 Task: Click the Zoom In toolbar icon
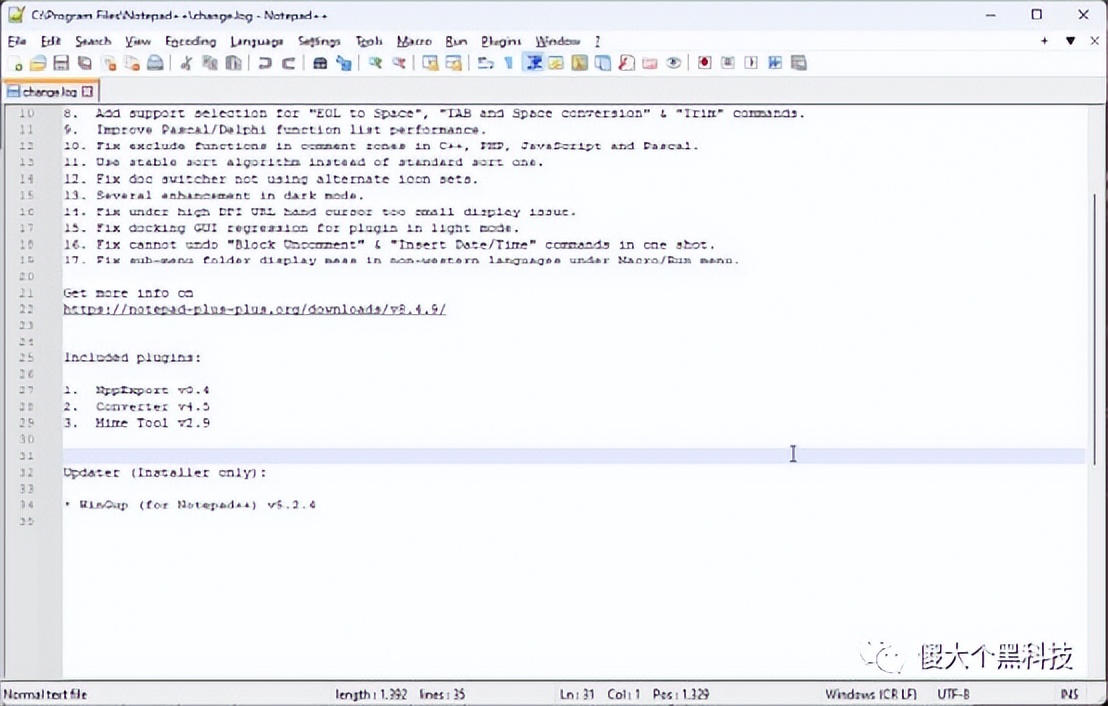[x=375, y=64]
